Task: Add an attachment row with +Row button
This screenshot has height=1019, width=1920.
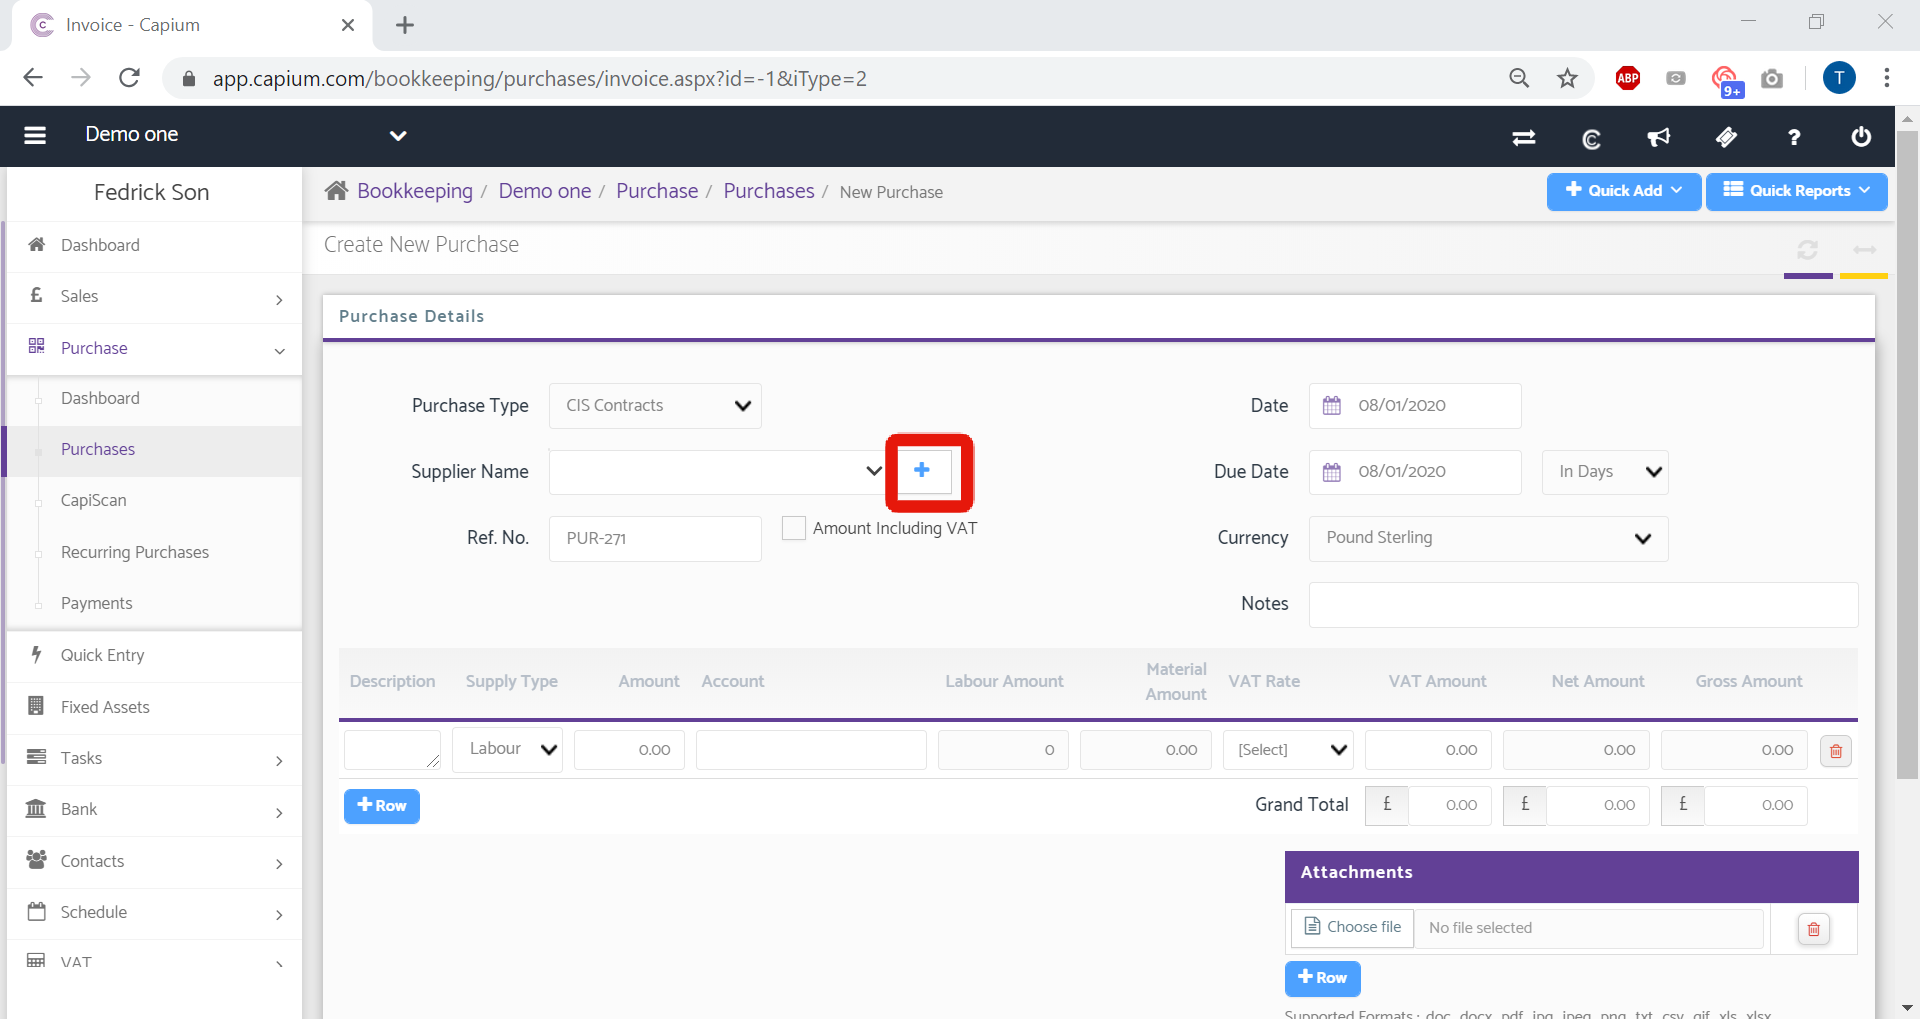Action: (1322, 978)
